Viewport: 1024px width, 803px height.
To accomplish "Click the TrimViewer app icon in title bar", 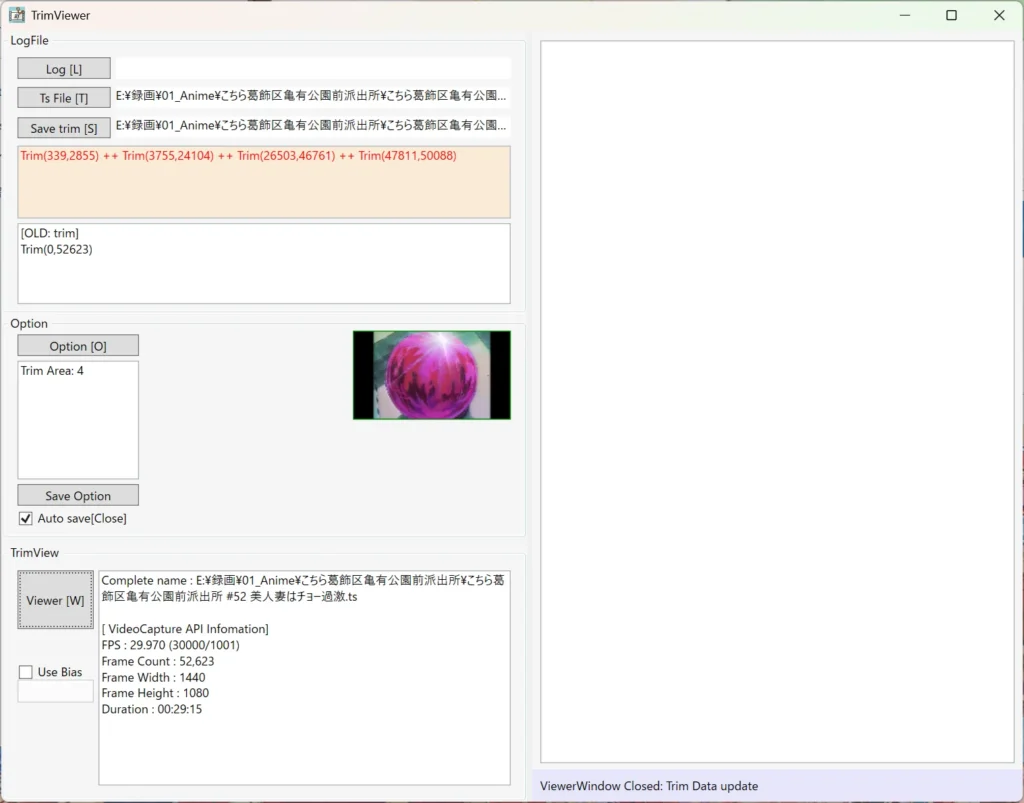I will coord(17,15).
